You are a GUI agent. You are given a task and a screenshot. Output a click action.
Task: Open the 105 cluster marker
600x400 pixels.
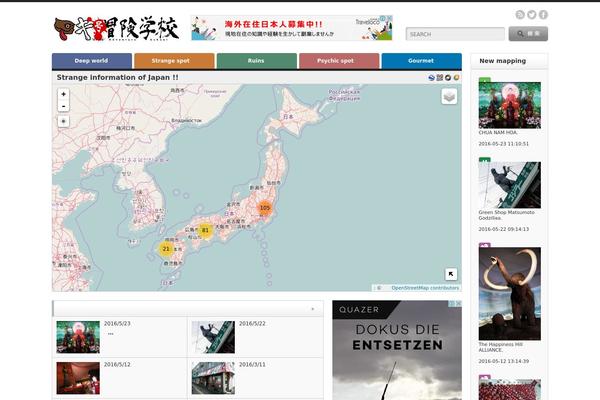click(265, 208)
